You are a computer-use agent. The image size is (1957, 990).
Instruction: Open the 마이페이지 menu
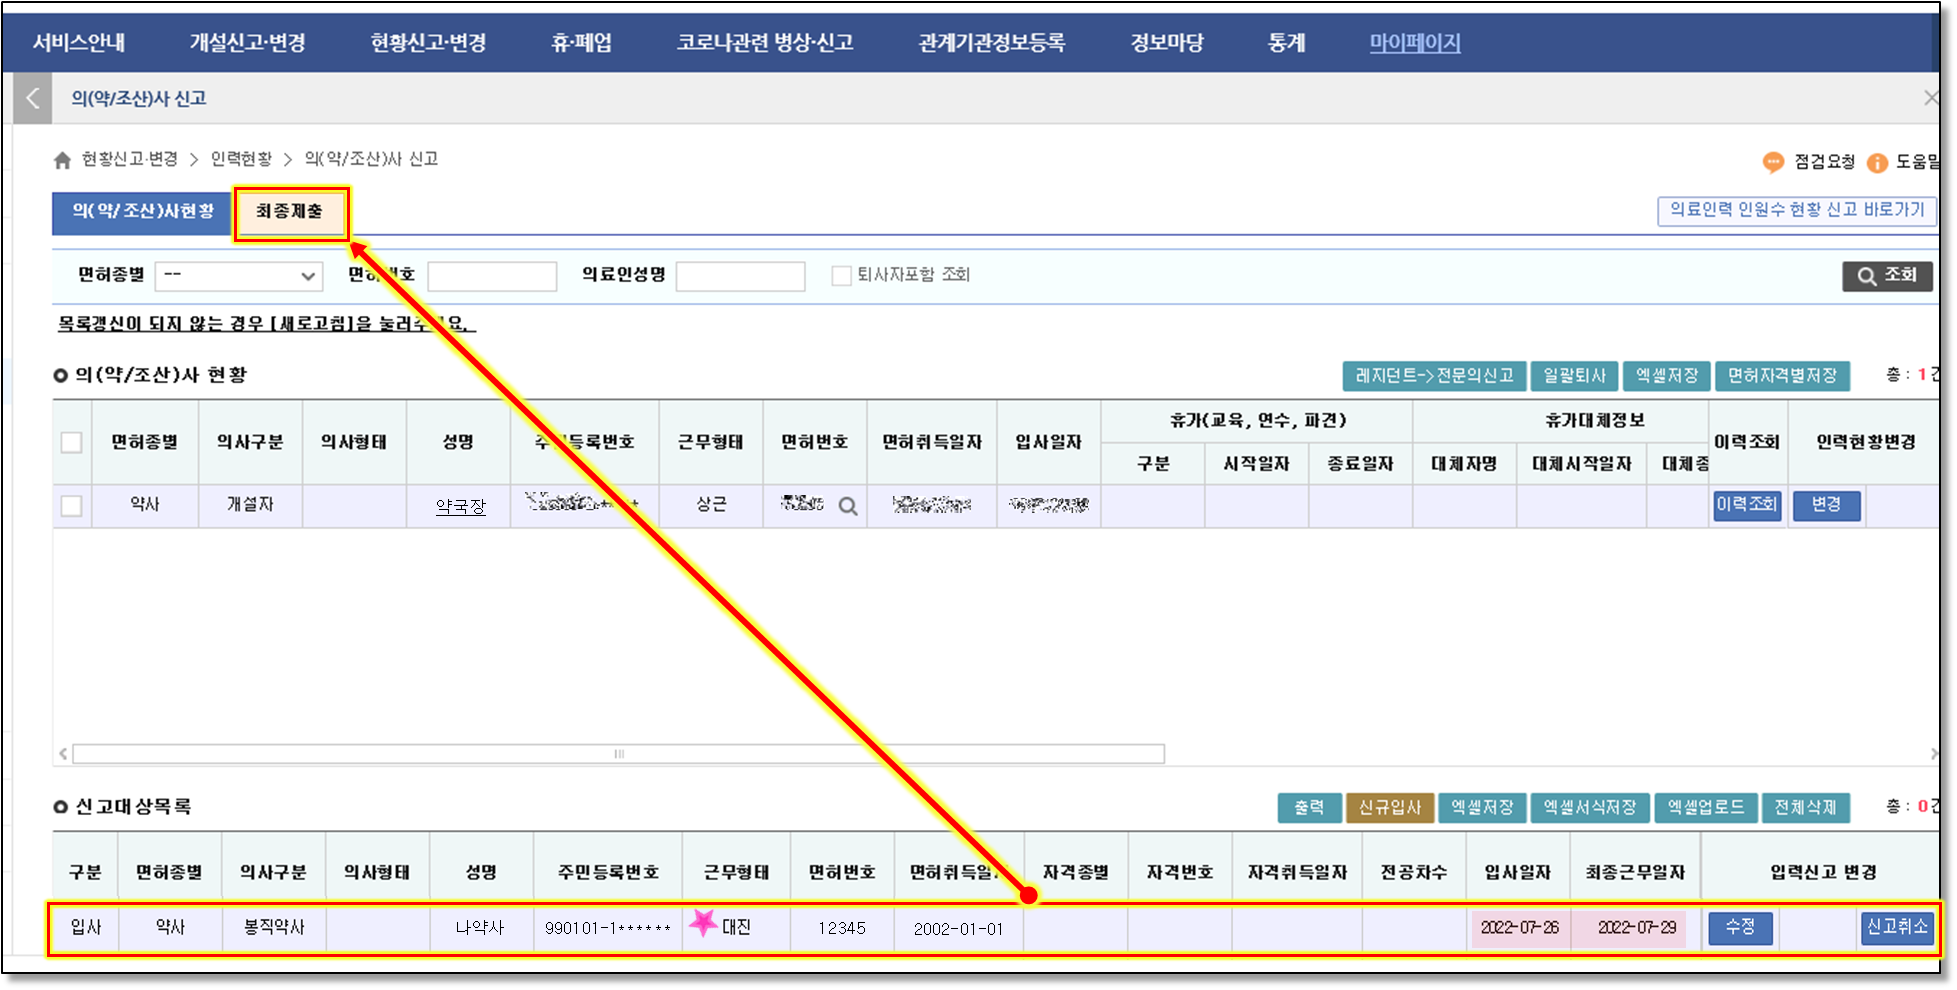1414,43
